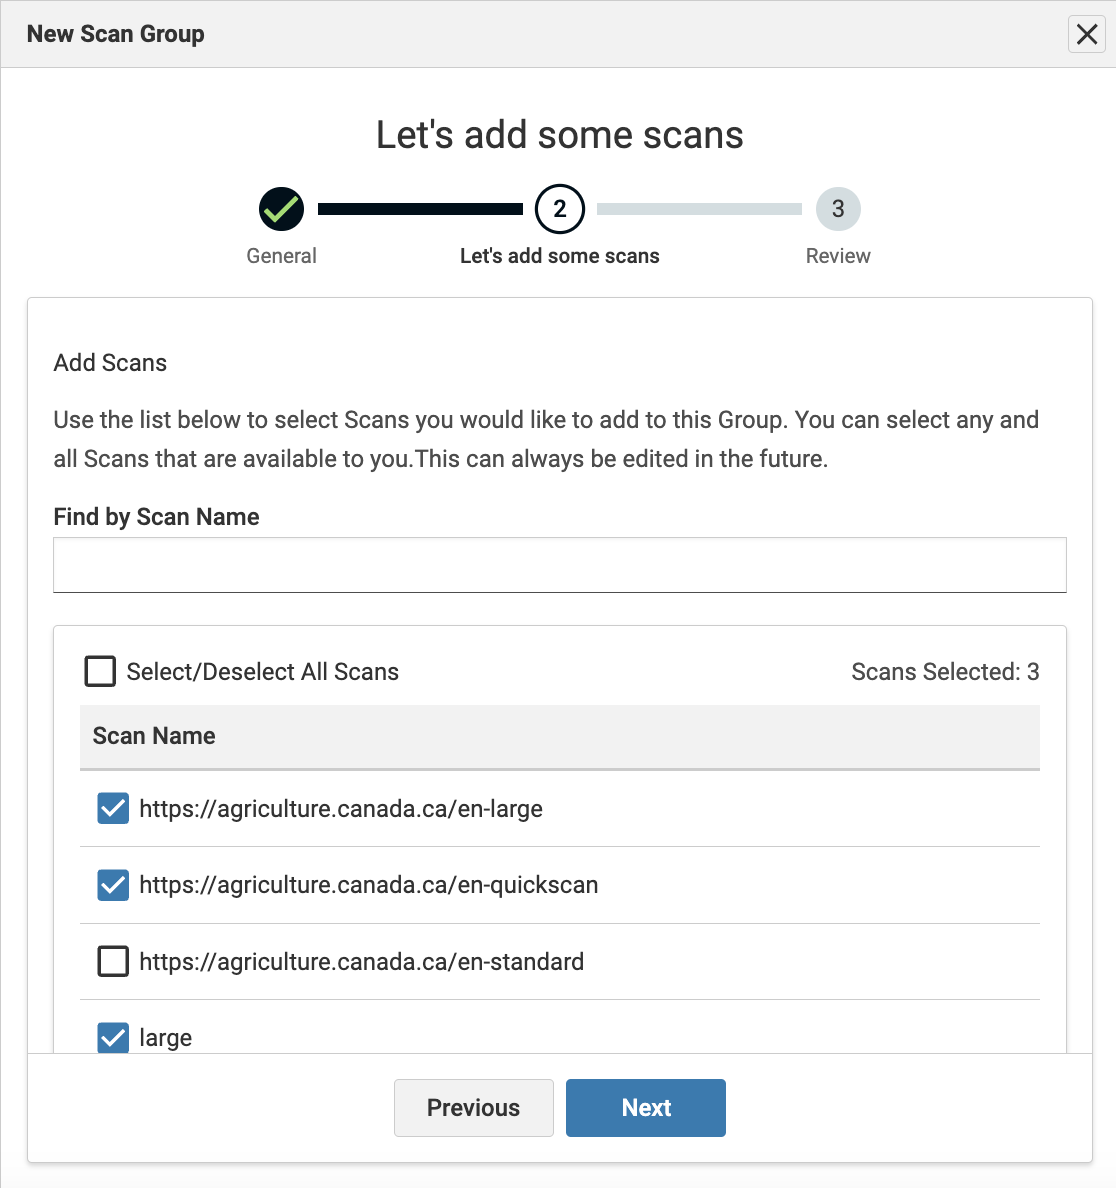
Task: Click the "Let's add some scans" step label
Action: [x=559, y=256]
